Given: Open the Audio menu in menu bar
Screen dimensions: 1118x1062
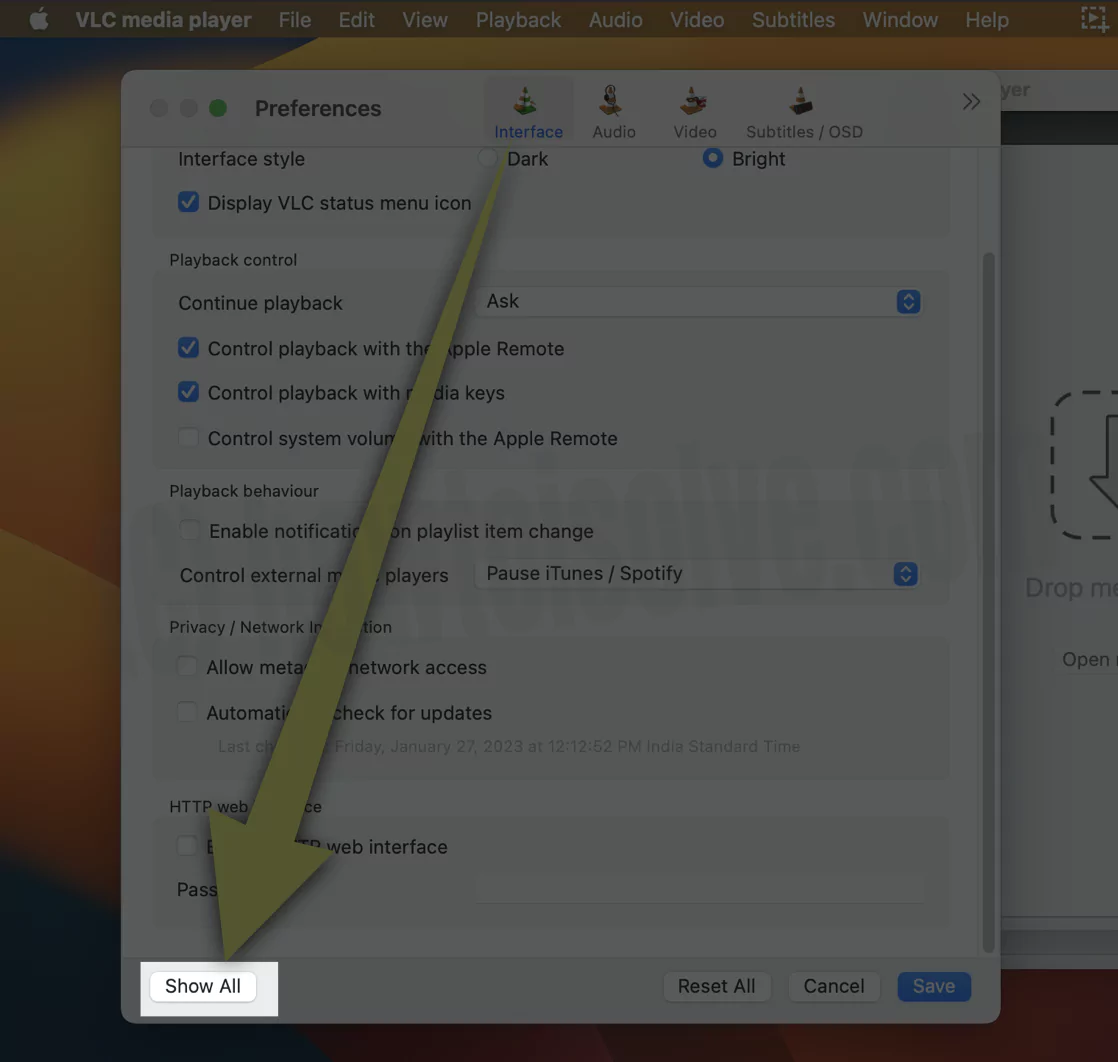Looking at the screenshot, I should tap(615, 19).
